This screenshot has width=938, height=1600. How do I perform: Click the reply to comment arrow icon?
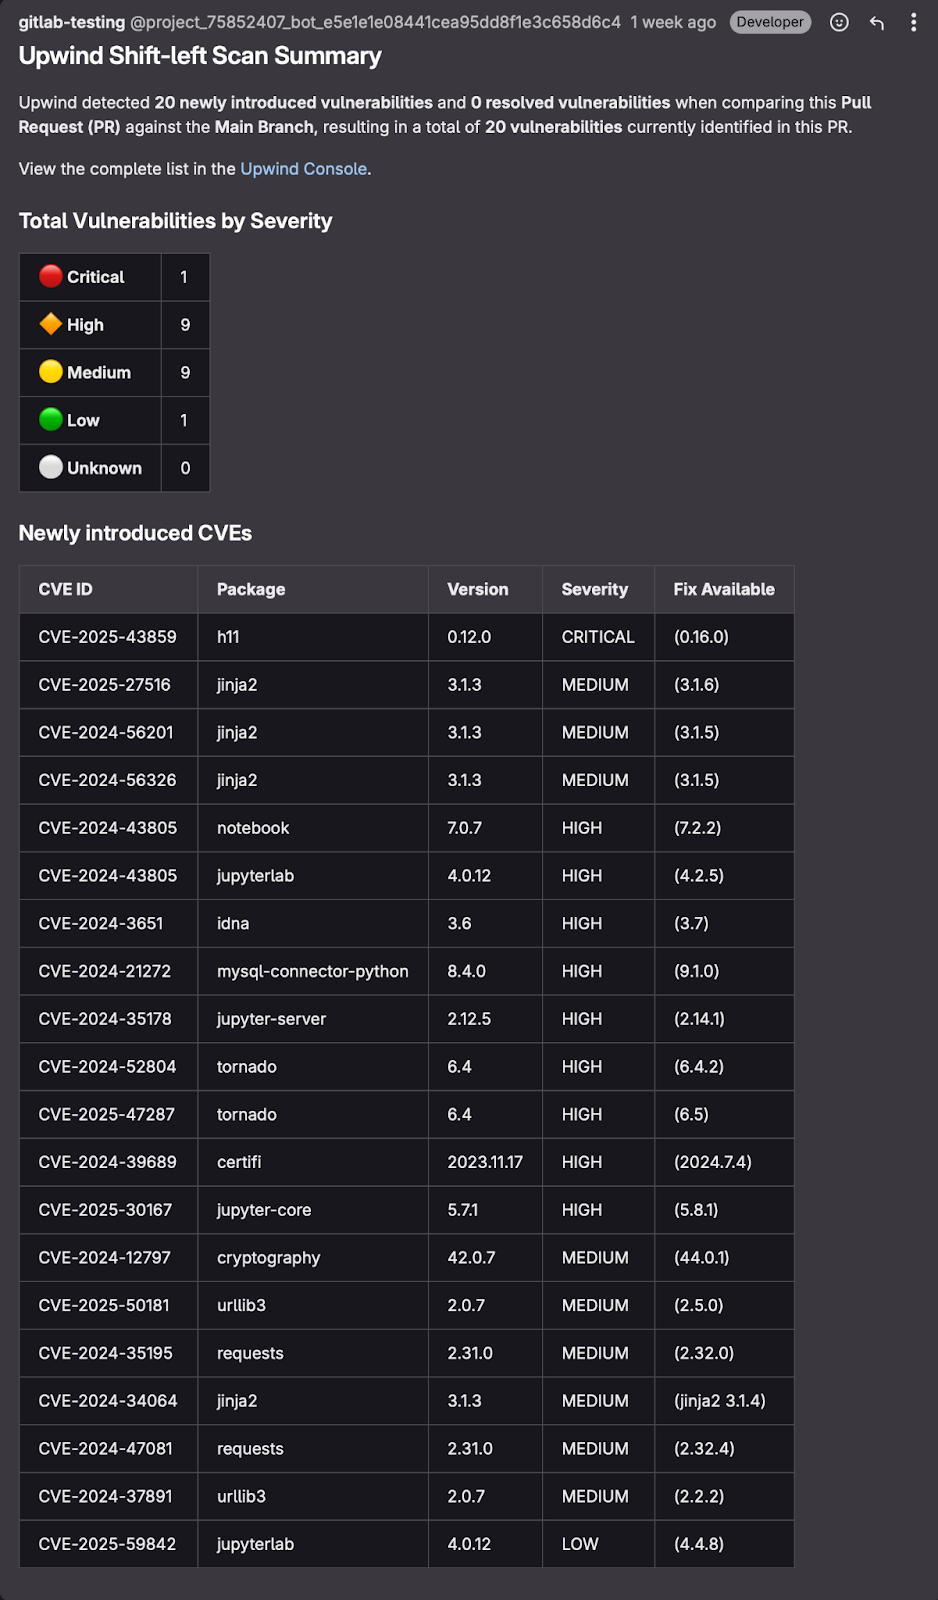[877, 22]
